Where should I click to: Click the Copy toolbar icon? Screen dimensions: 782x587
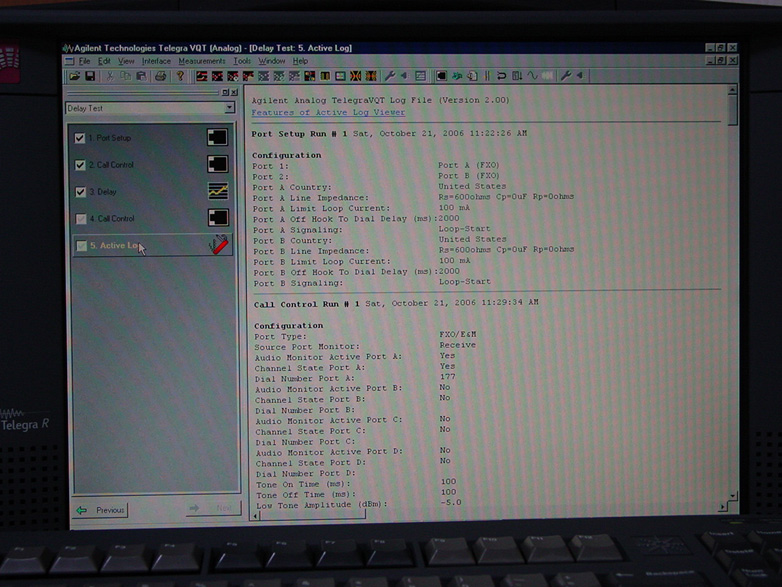point(125,76)
